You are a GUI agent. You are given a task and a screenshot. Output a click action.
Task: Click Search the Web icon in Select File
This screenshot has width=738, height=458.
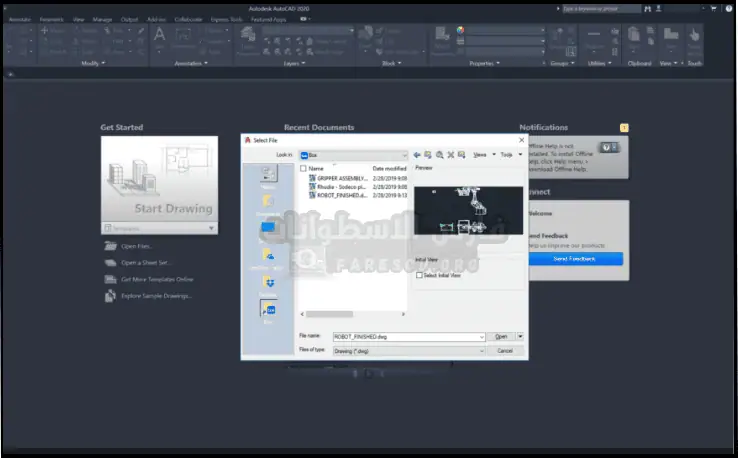point(440,155)
